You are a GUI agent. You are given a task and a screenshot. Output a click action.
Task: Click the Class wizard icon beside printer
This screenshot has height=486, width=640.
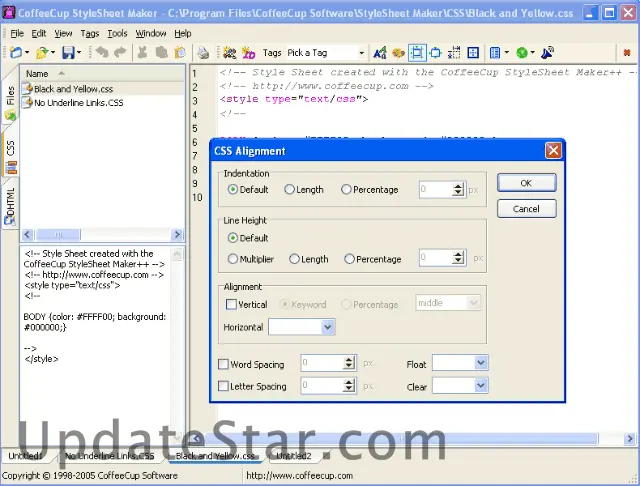(x=230, y=53)
